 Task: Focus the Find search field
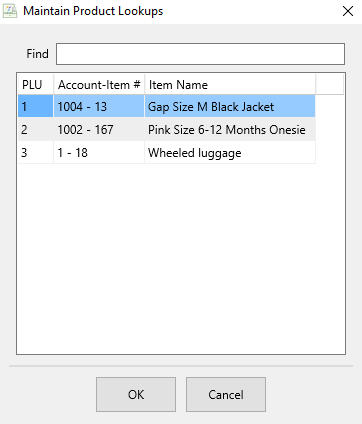pos(200,54)
